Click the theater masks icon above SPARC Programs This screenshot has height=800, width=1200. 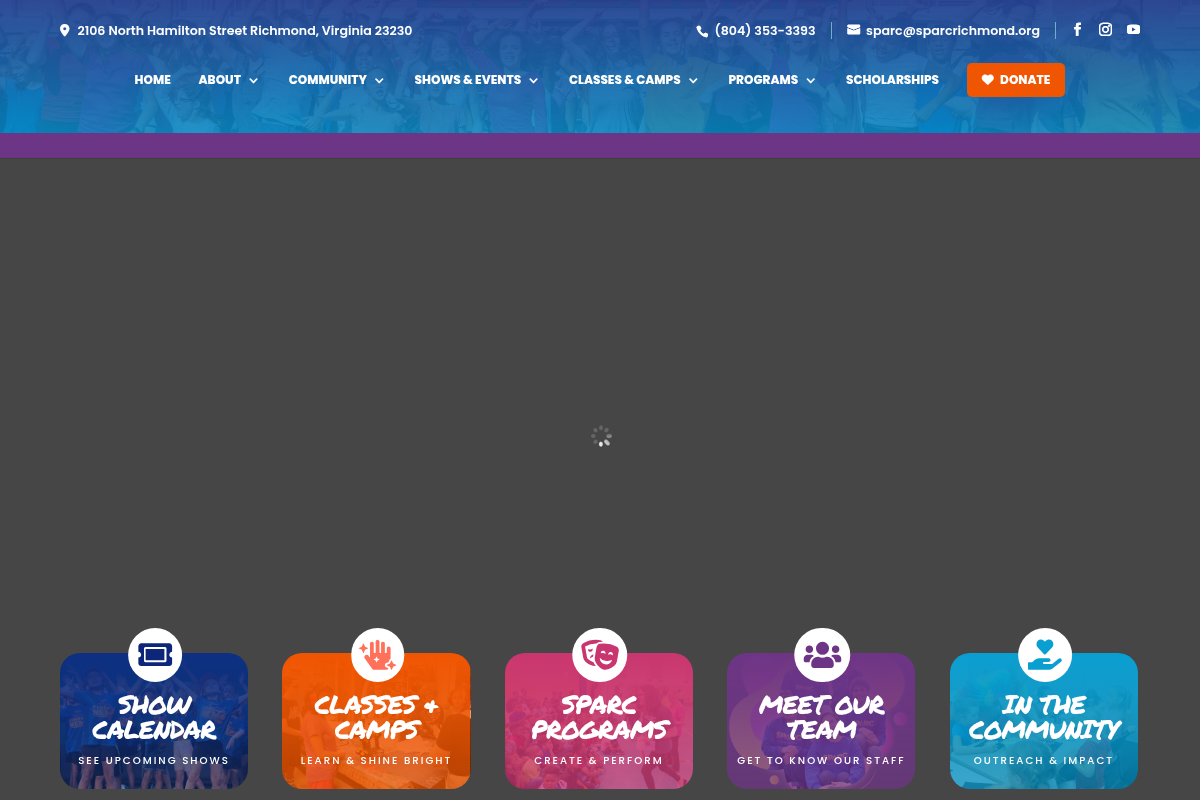(599, 654)
